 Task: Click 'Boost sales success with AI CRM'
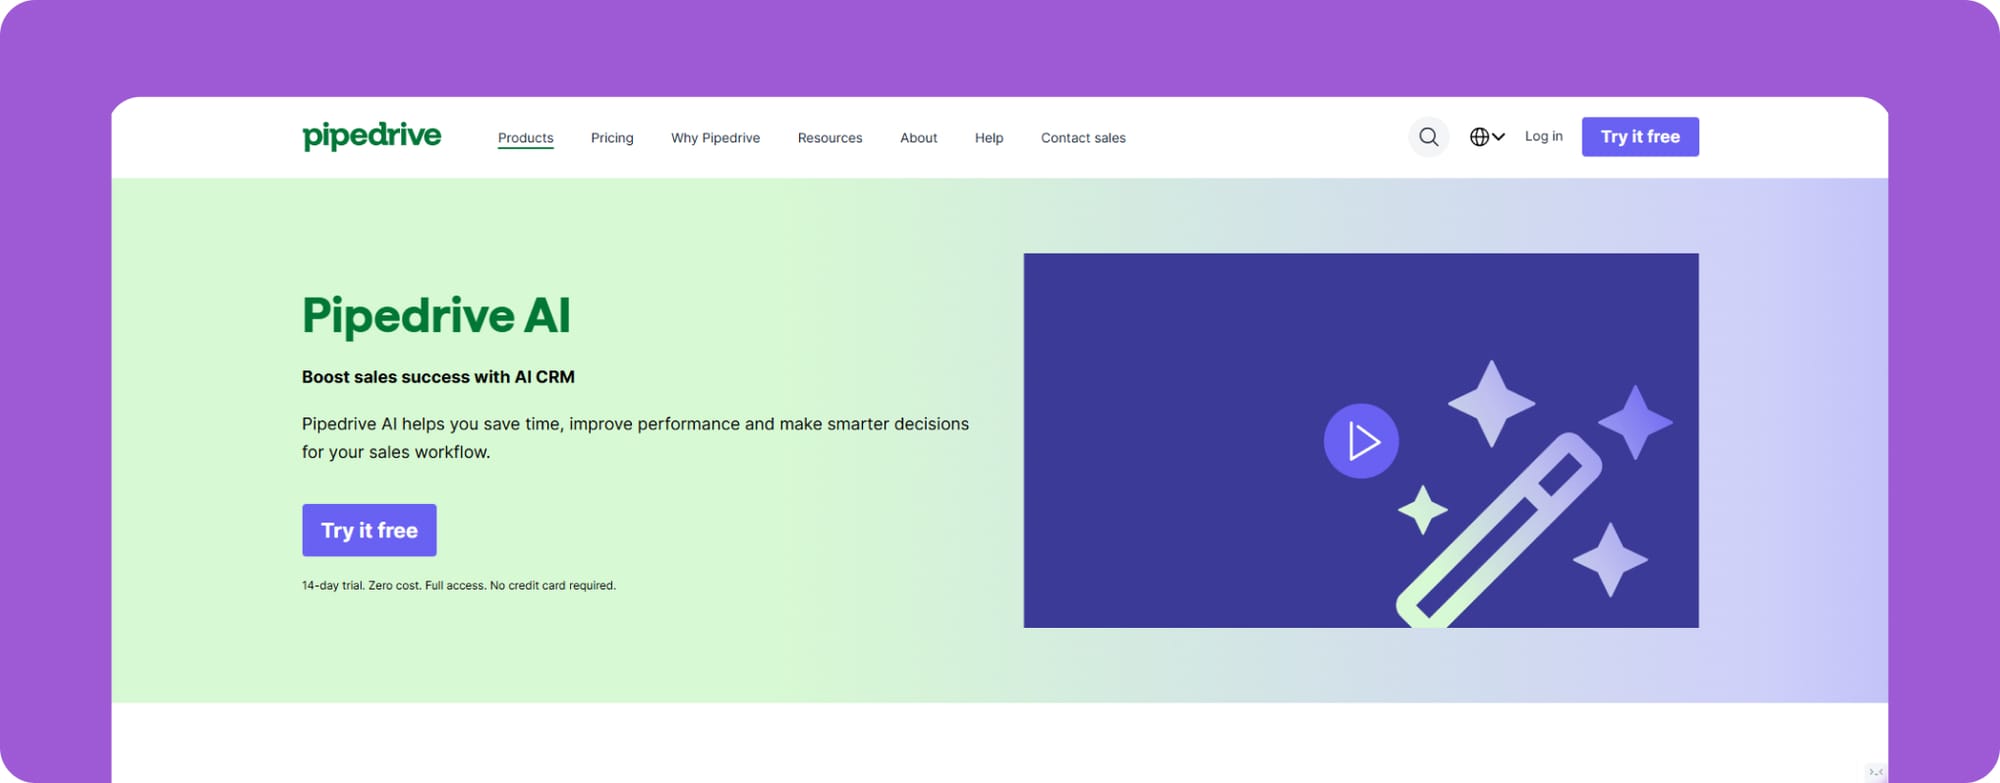tap(438, 377)
